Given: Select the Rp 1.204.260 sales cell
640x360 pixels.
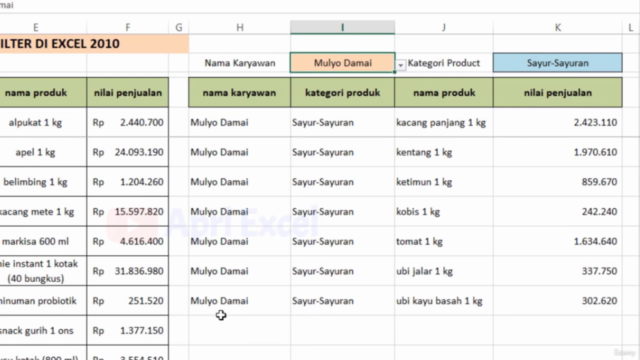Looking at the screenshot, I should [x=128, y=182].
